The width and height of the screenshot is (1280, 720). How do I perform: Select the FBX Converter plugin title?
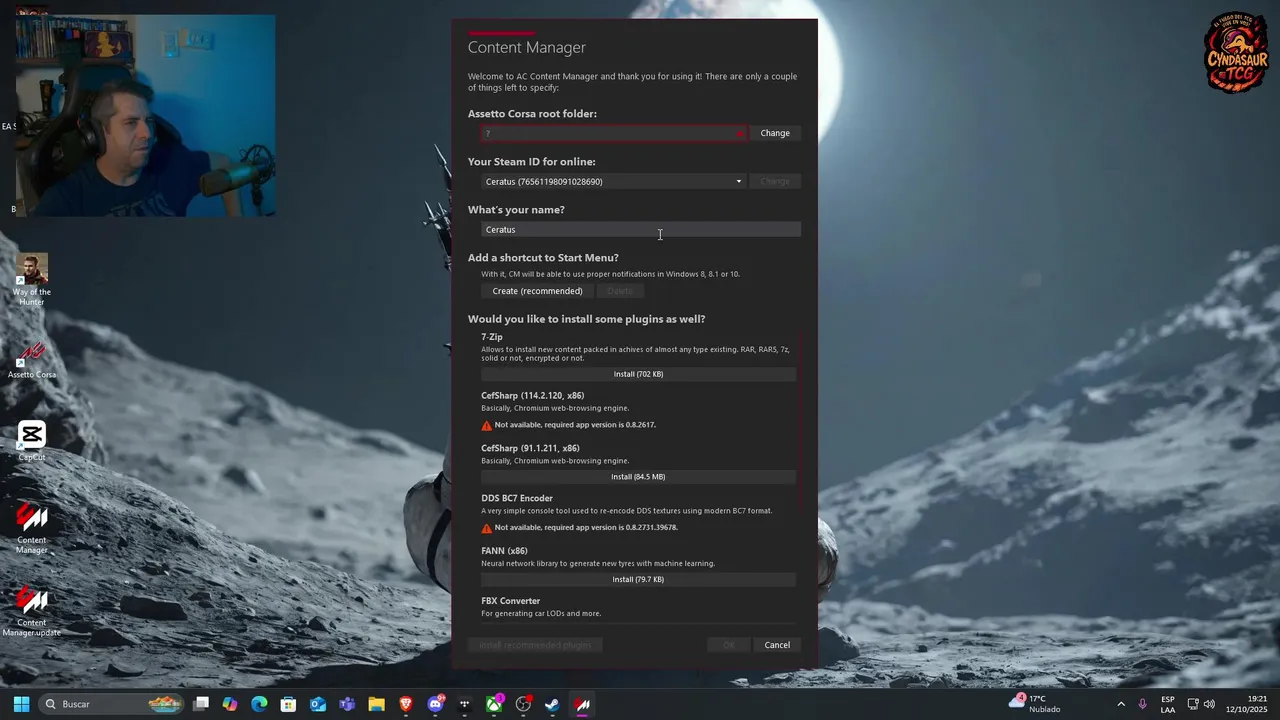click(511, 601)
